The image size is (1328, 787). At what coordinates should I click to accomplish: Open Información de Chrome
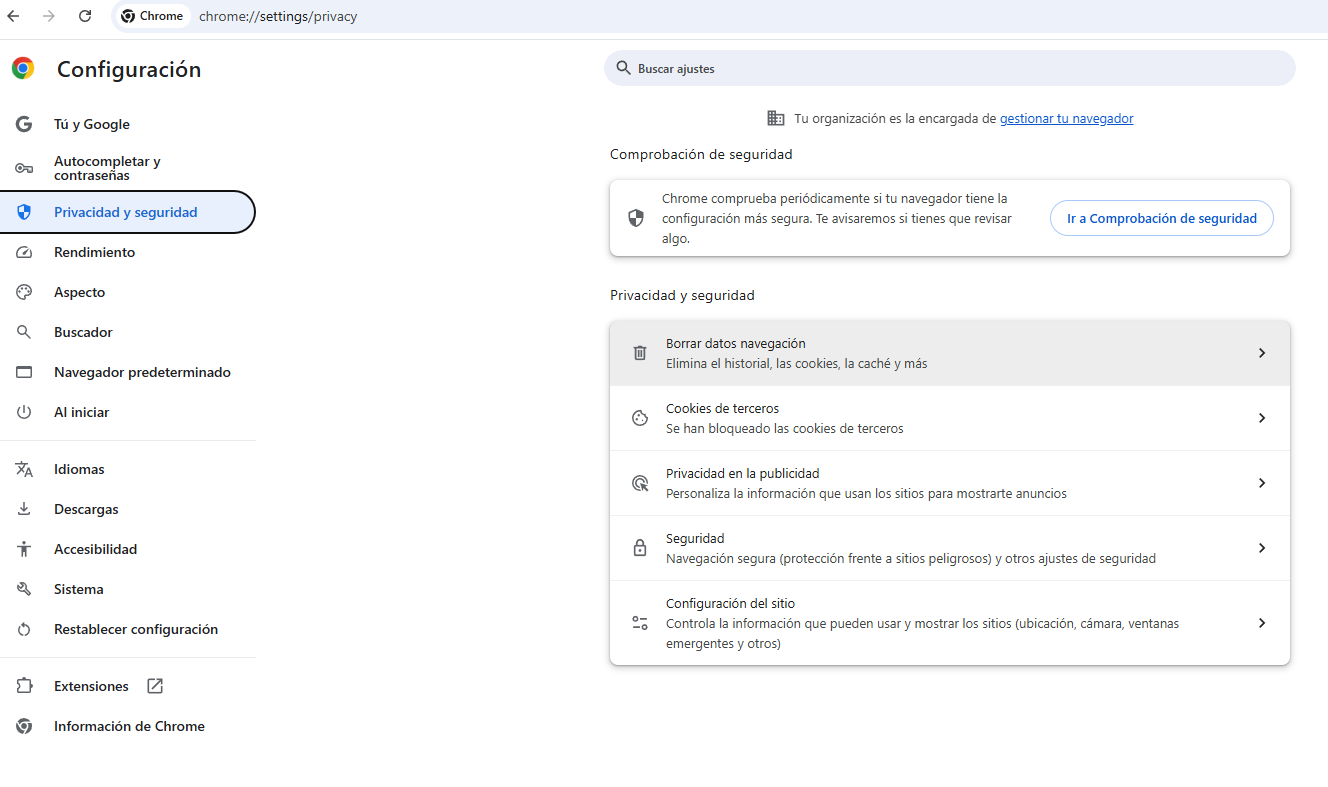[128, 726]
